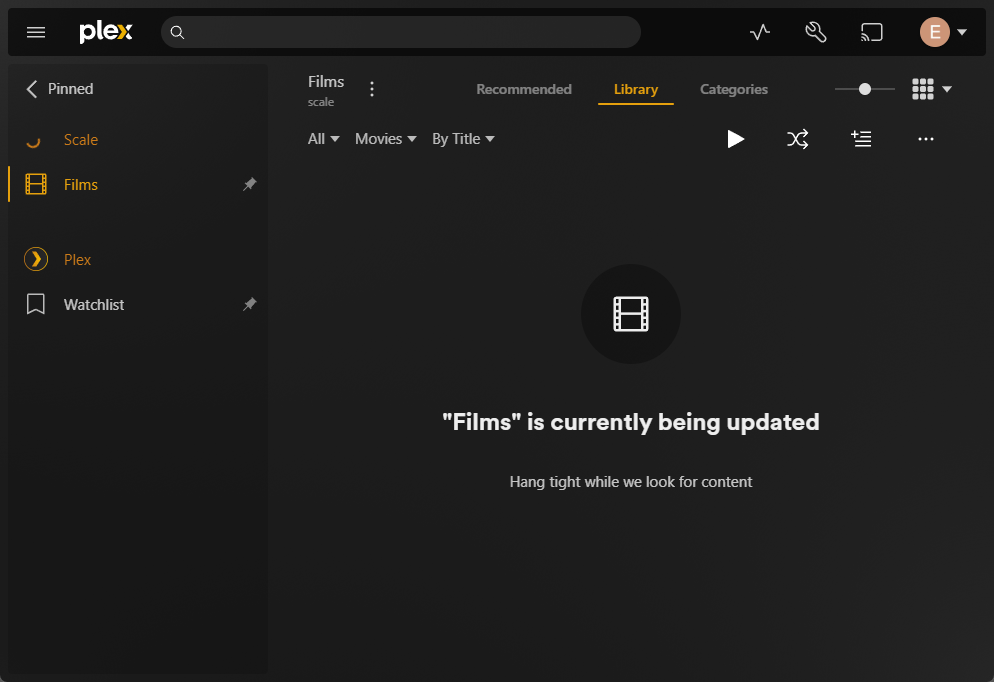Click the Pinned sidebar label
994x682 pixels.
point(70,89)
